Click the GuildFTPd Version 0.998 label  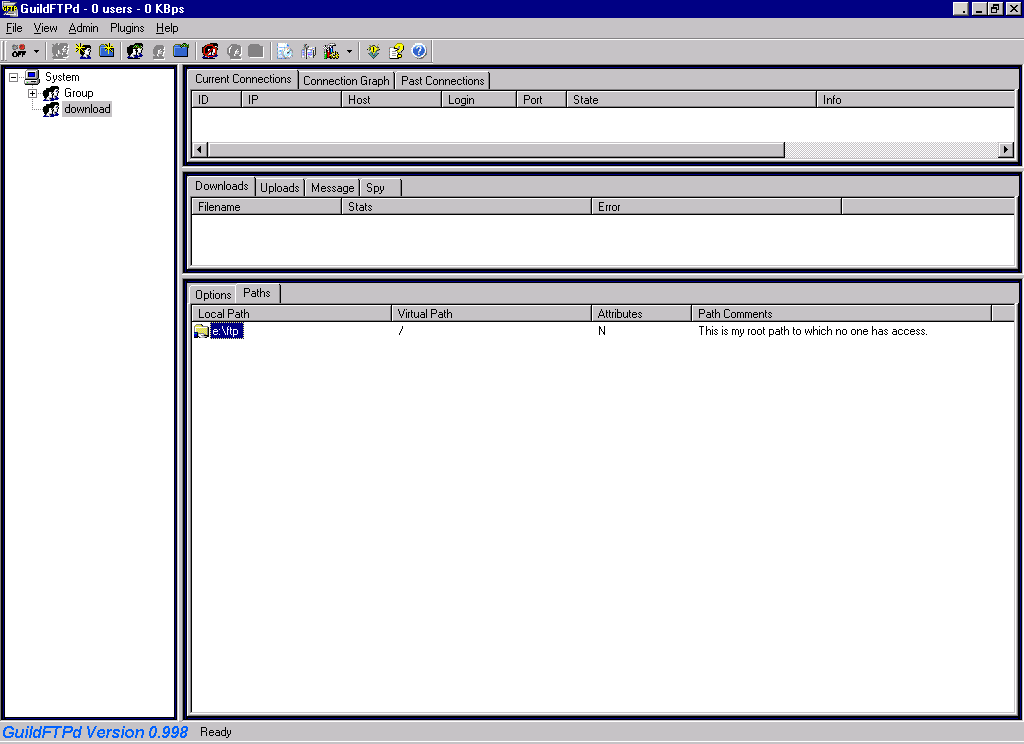click(95, 732)
